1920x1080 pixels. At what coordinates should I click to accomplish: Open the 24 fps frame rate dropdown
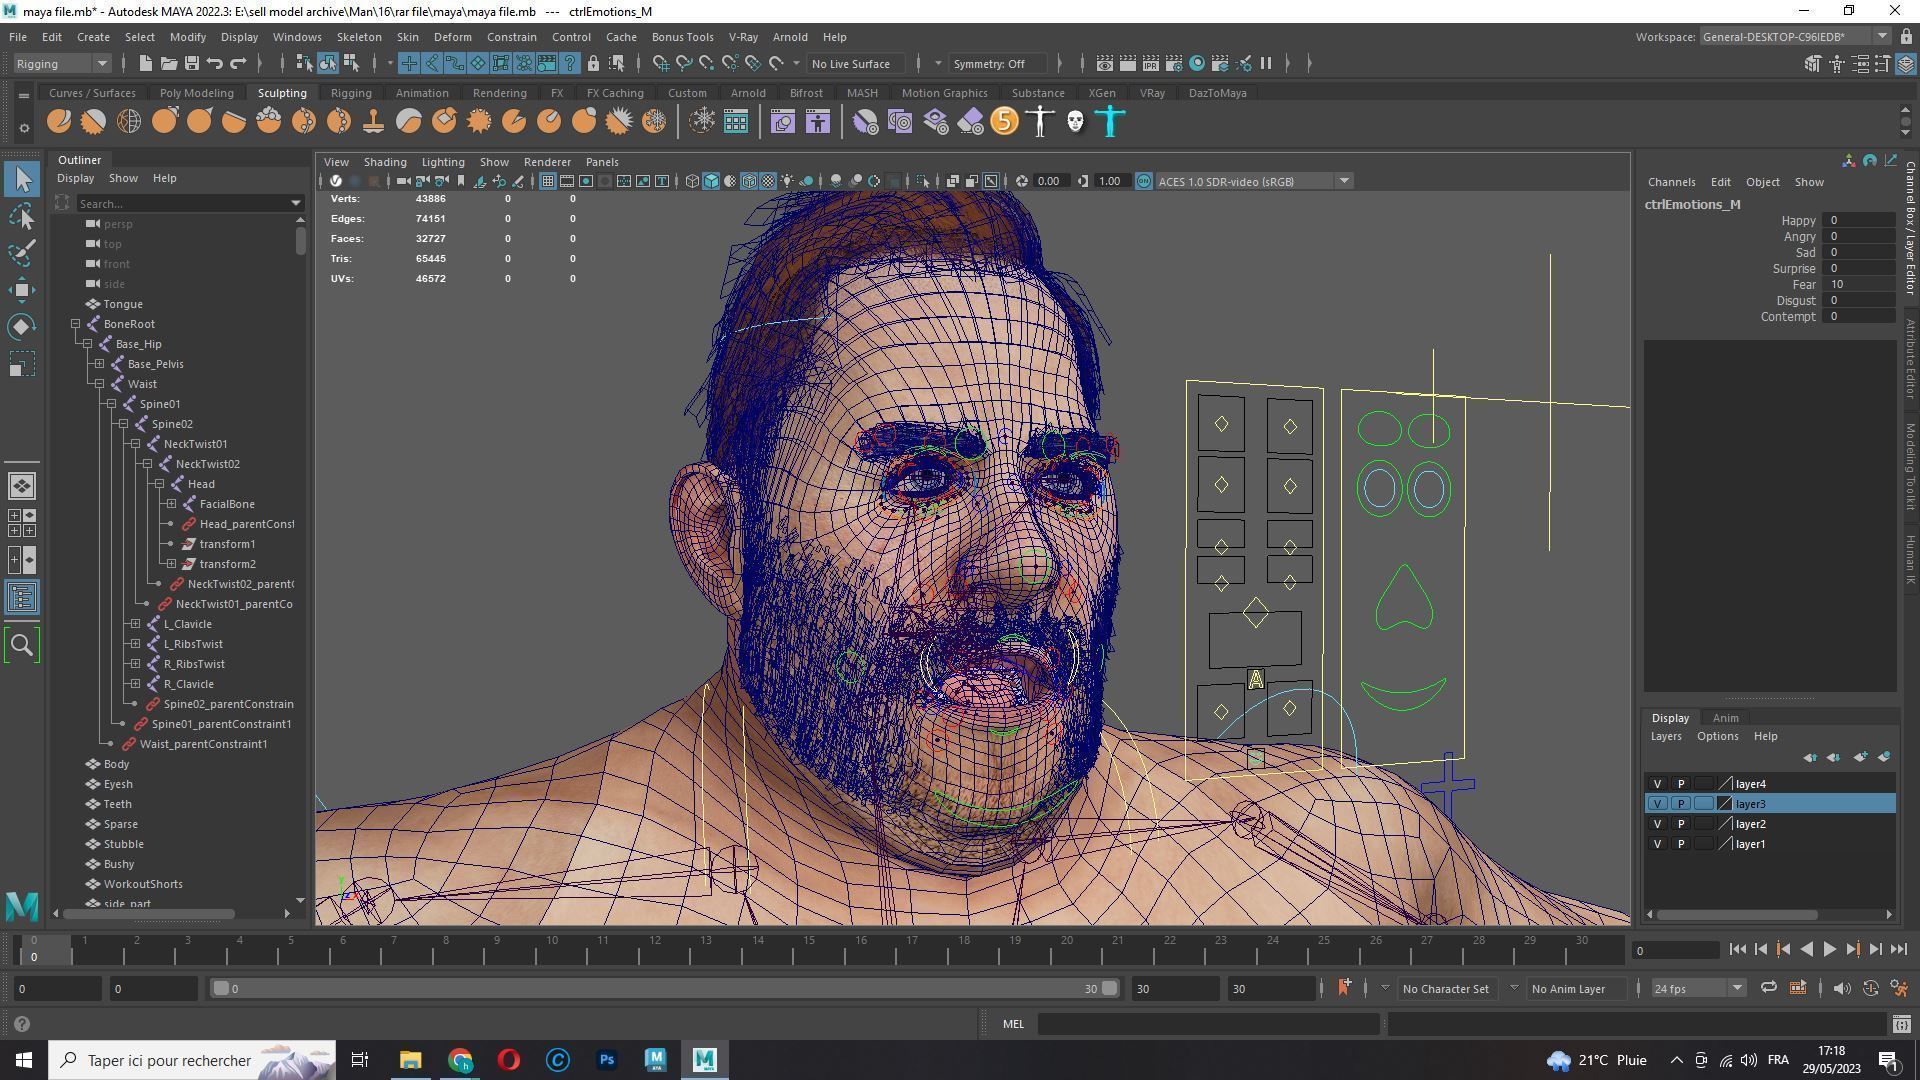pyautogui.click(x=1697, y=988)
